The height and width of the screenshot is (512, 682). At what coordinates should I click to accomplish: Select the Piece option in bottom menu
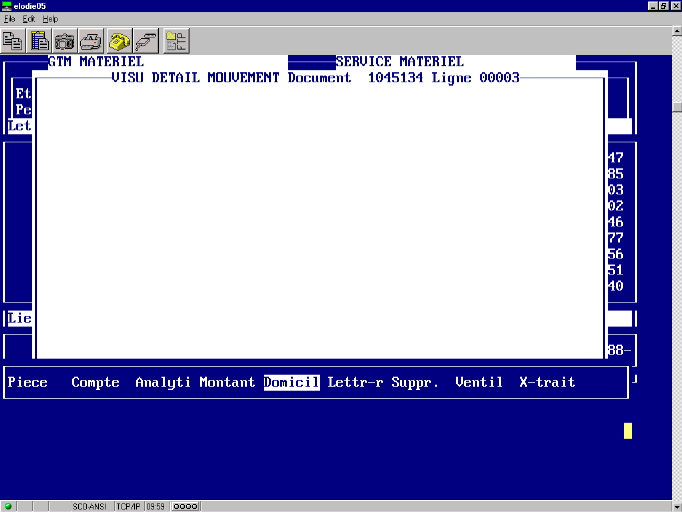[x=28, y=382]
